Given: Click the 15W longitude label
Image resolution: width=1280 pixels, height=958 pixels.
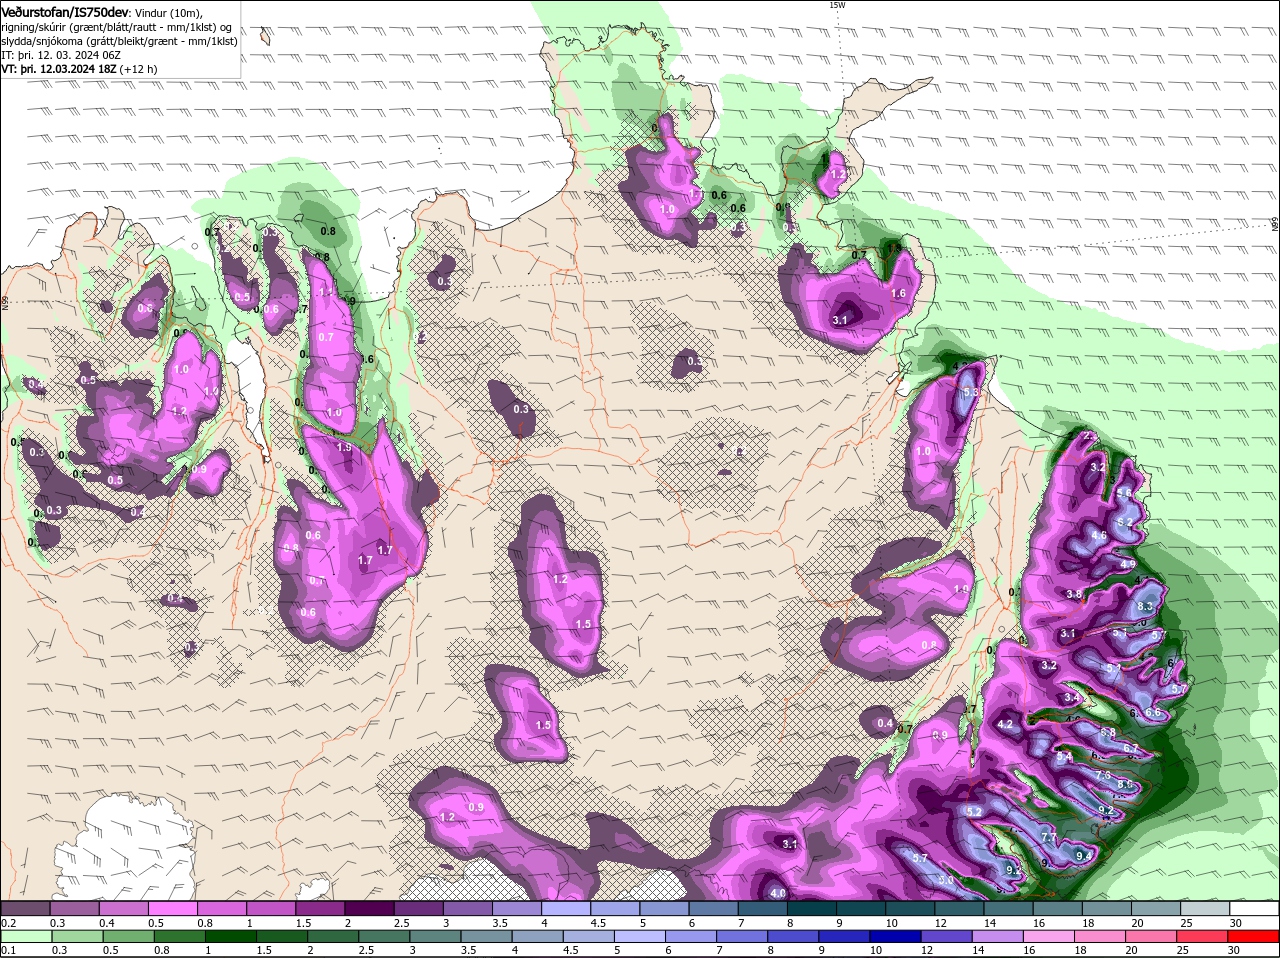Looking at the screenshot, I should pyautogui.click(x=837, y=5).
